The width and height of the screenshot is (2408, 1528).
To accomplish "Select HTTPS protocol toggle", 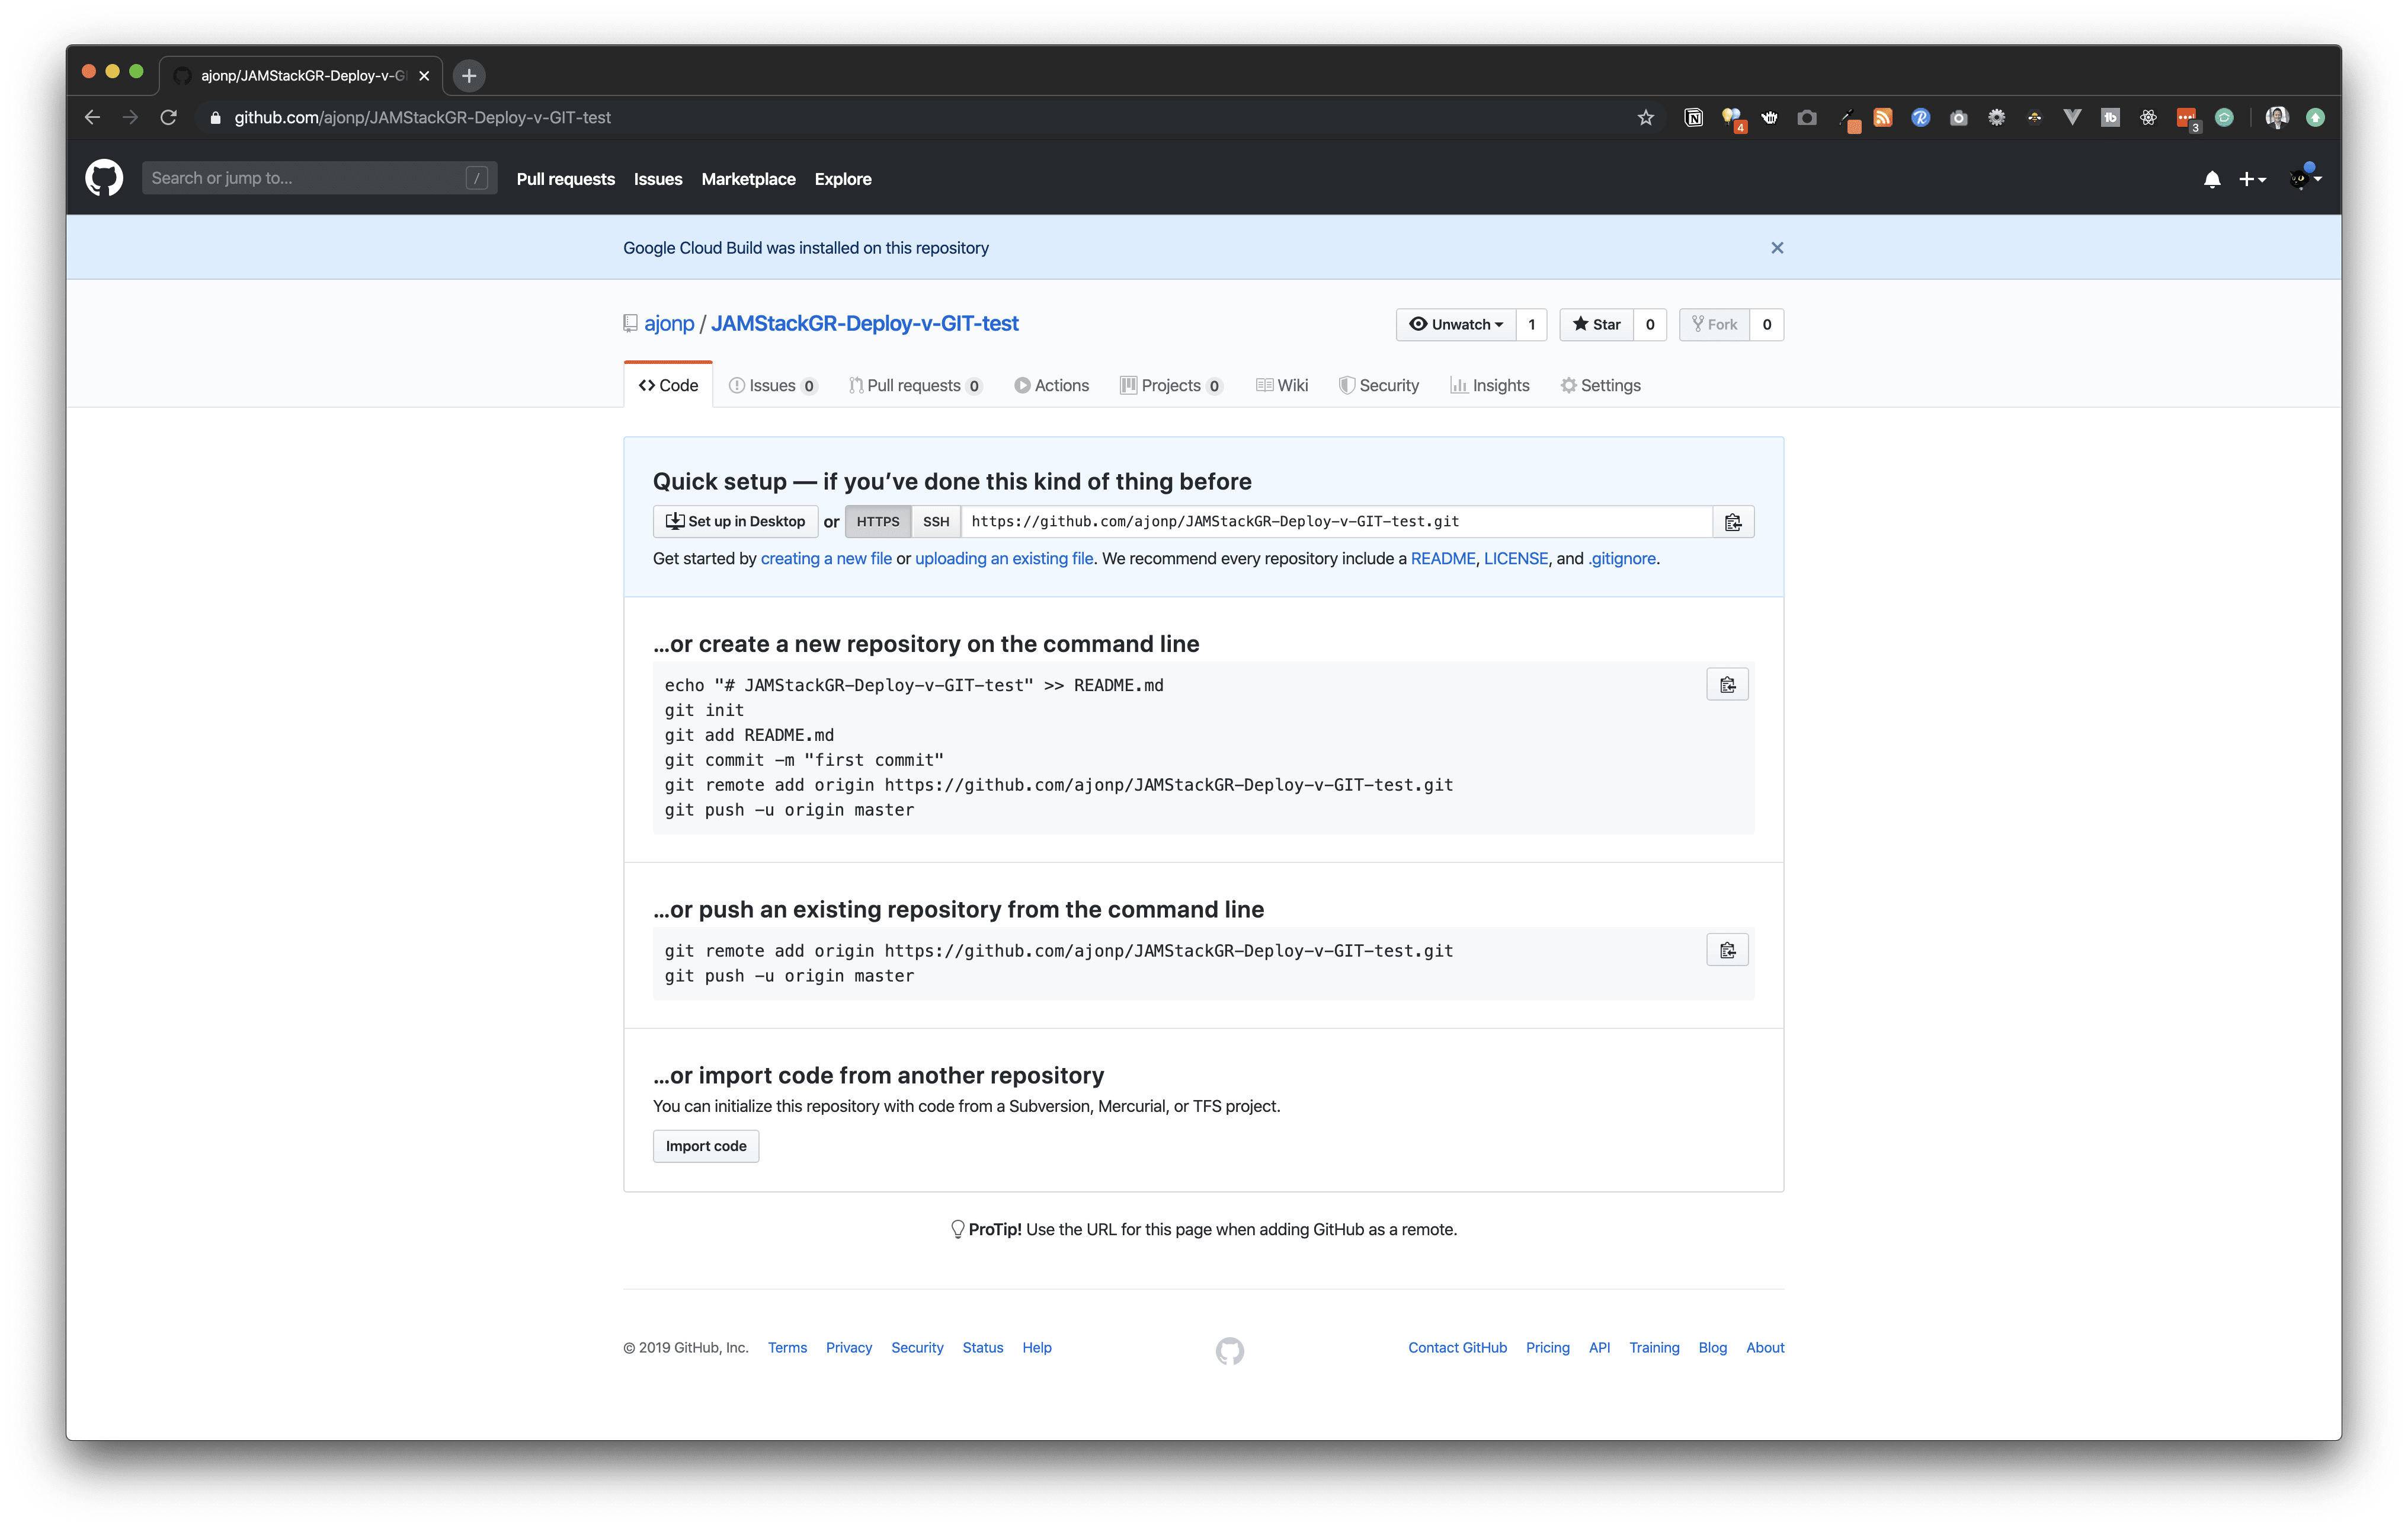I will click(x=877, y=522).
